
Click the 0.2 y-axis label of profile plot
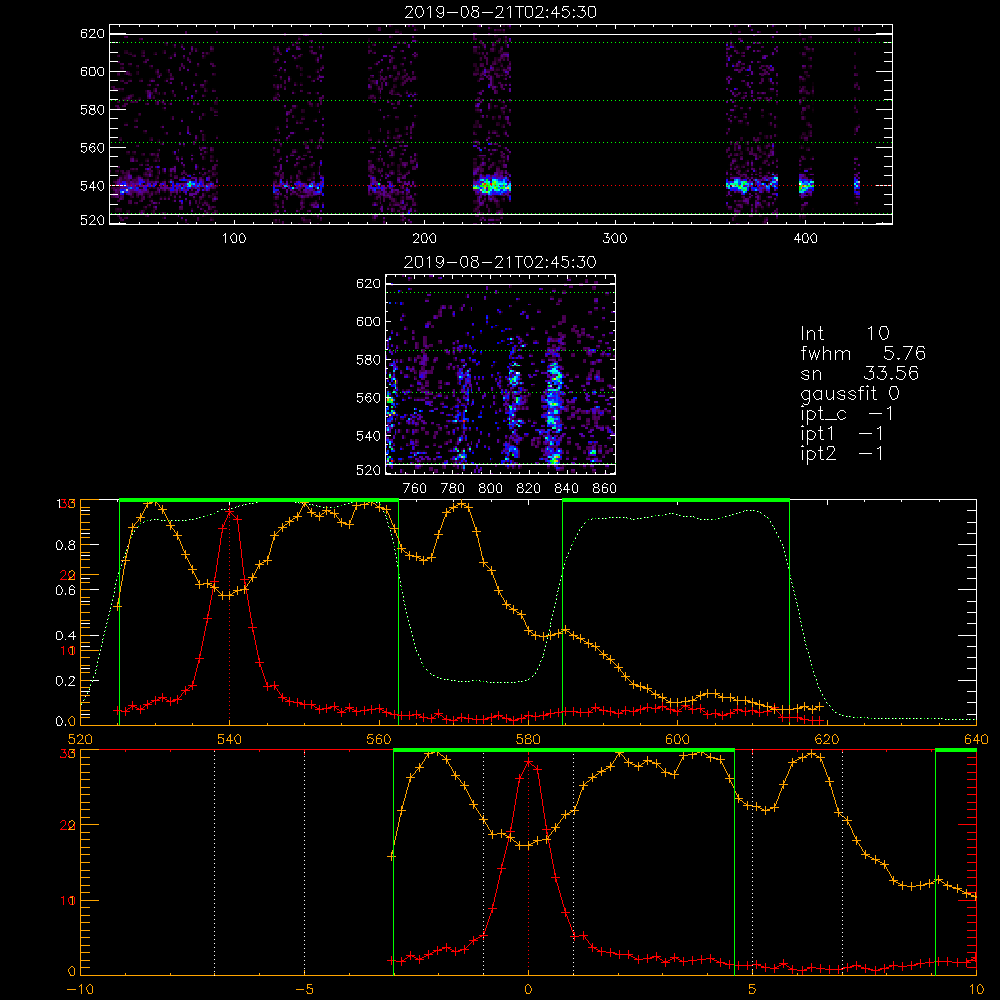tap(65, 681)
